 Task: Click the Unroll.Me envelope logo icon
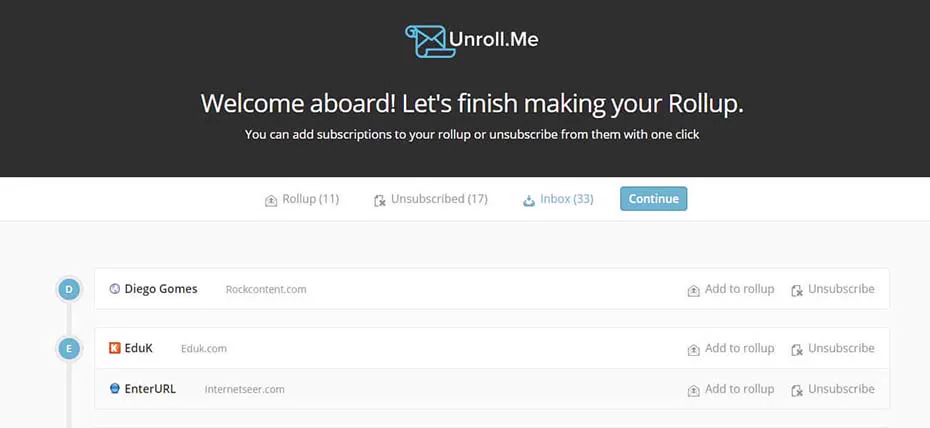(x=430, y=41)
